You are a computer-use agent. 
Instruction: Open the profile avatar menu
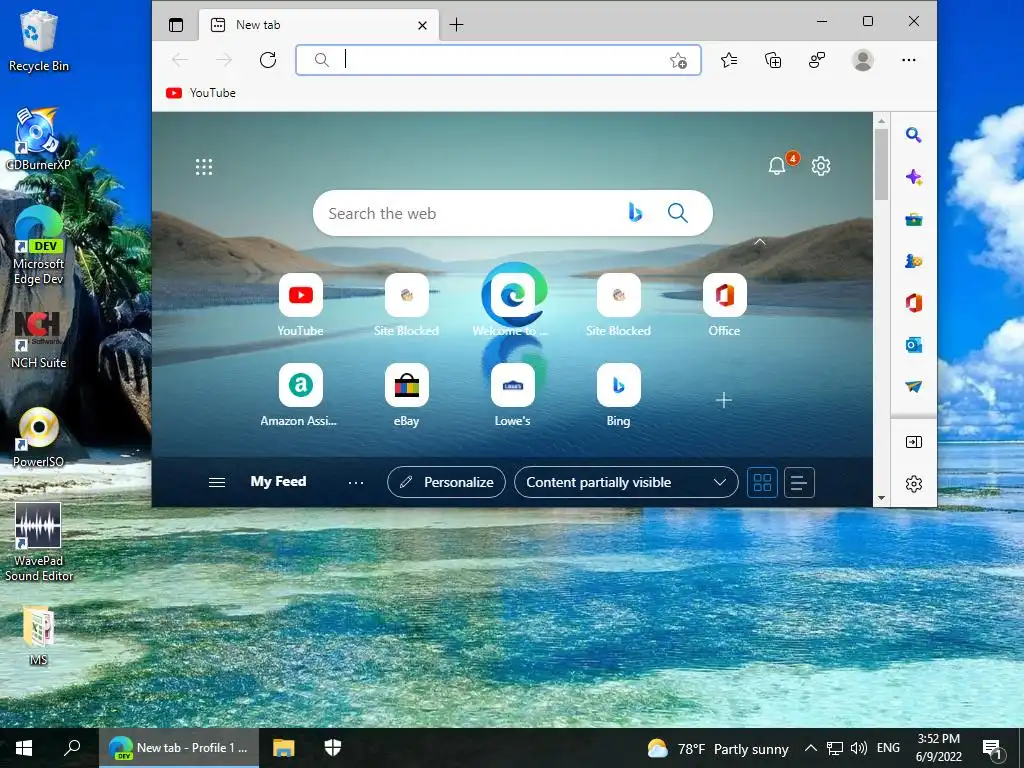coord(863,60)
